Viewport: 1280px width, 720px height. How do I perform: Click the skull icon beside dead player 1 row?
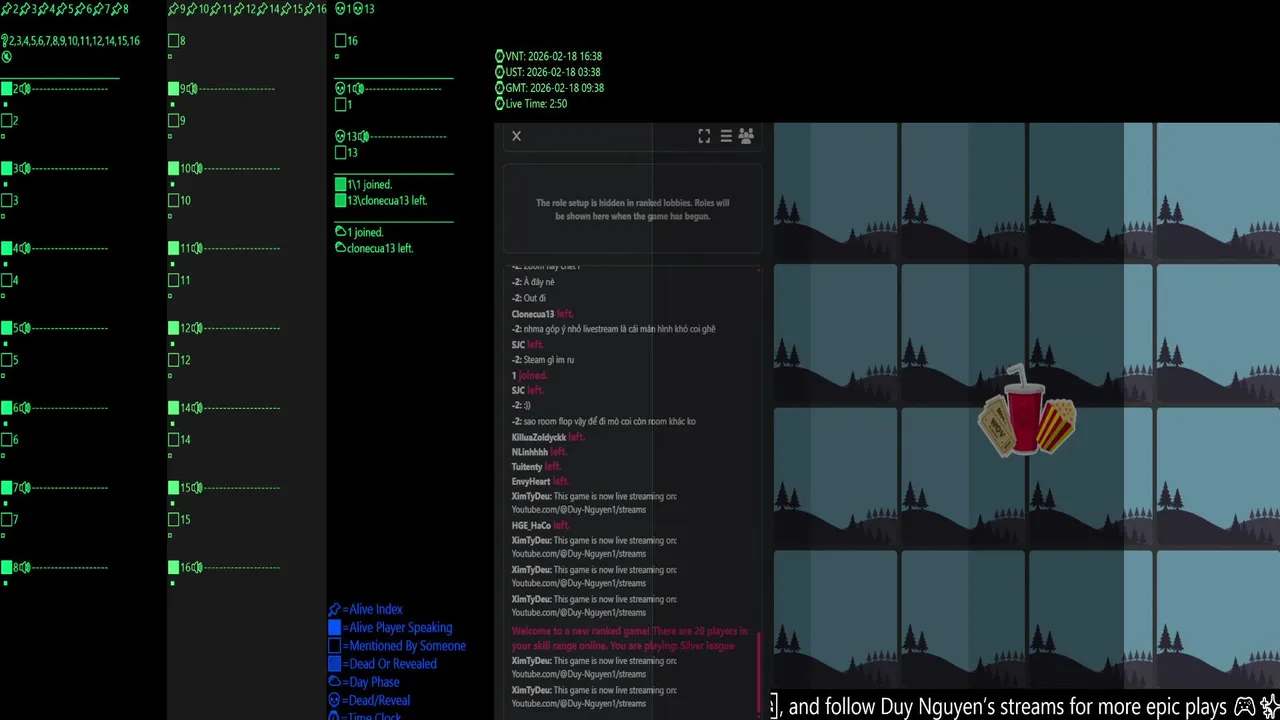340,89
